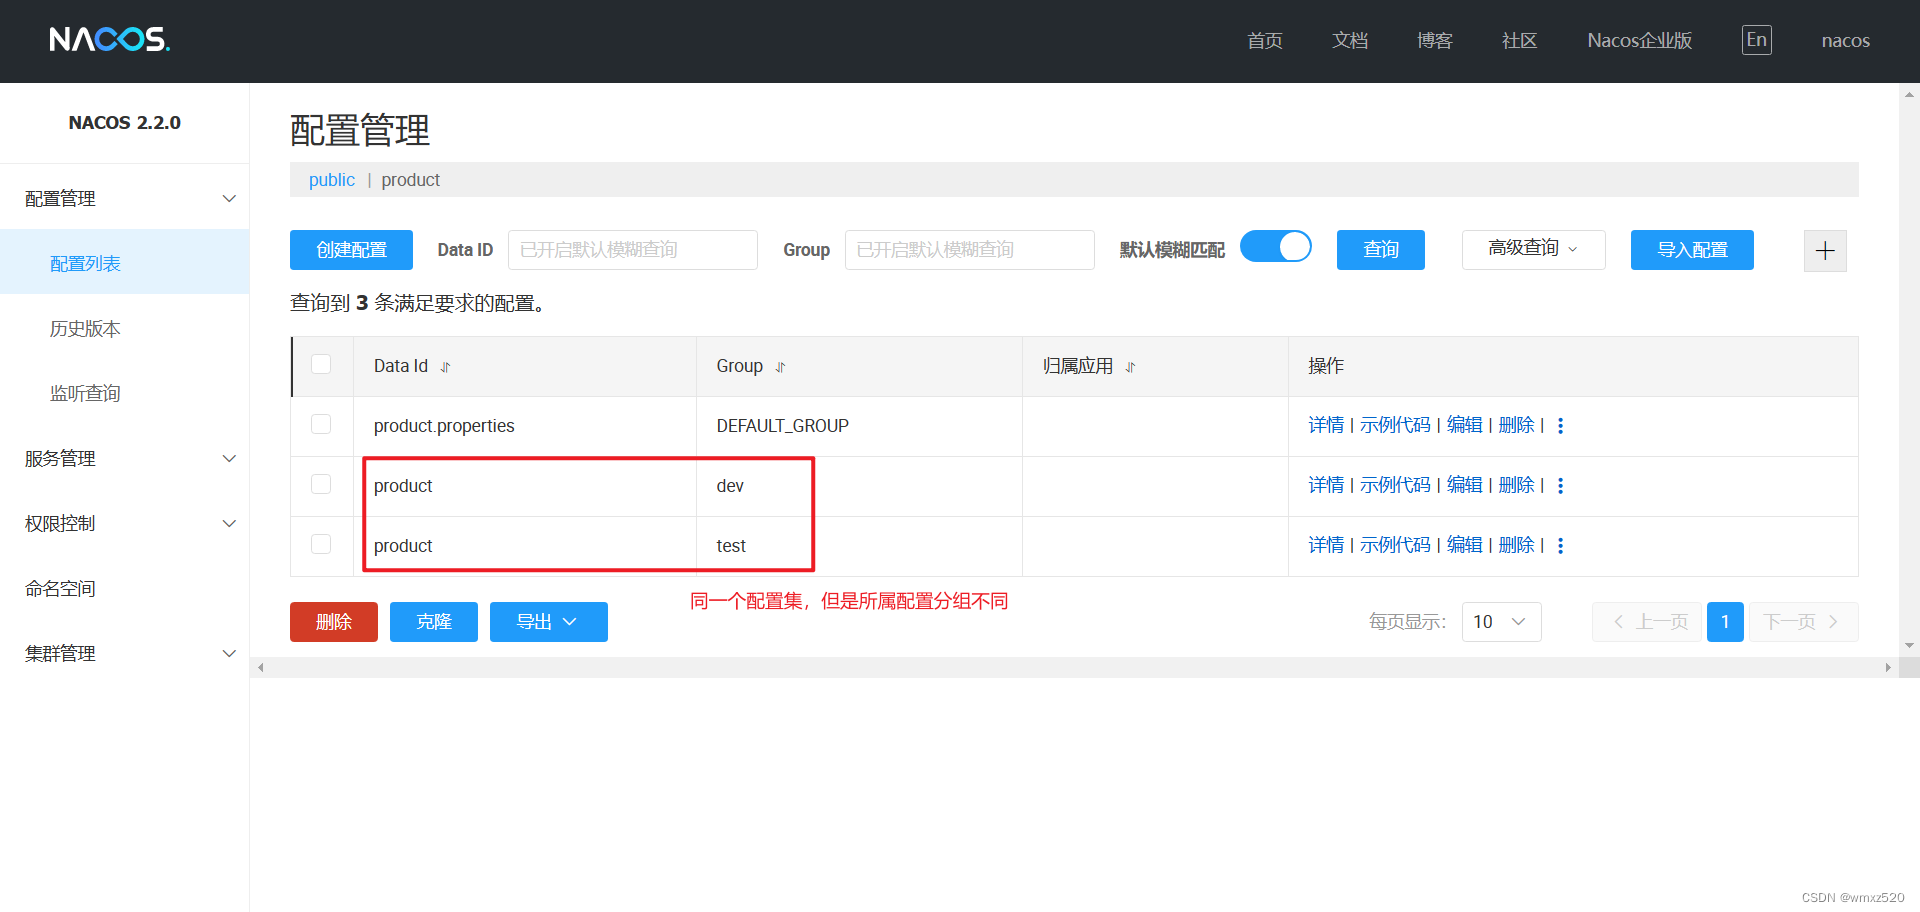Check the product.properties row checkbox

point(321,424)
